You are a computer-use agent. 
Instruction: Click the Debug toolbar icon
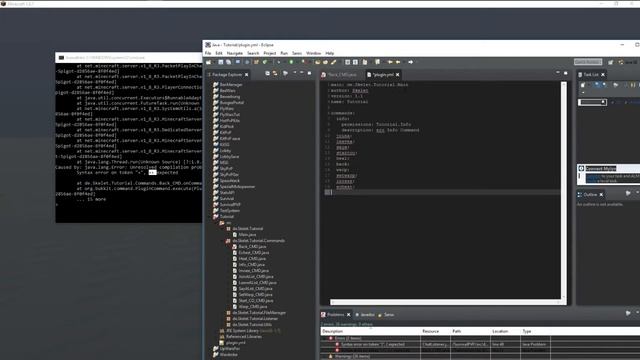click(279, 62)
